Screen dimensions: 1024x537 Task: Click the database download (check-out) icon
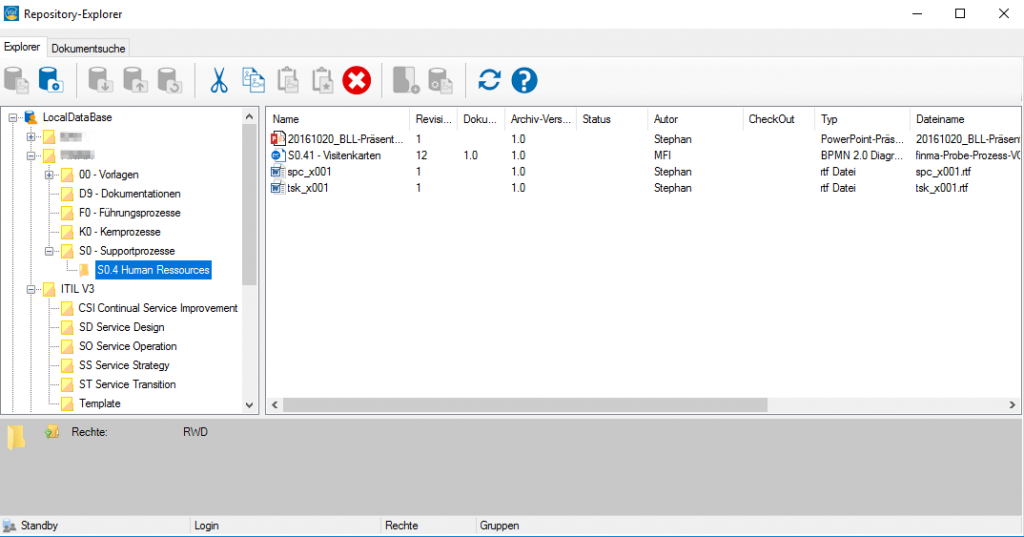[x=101, y=80]
